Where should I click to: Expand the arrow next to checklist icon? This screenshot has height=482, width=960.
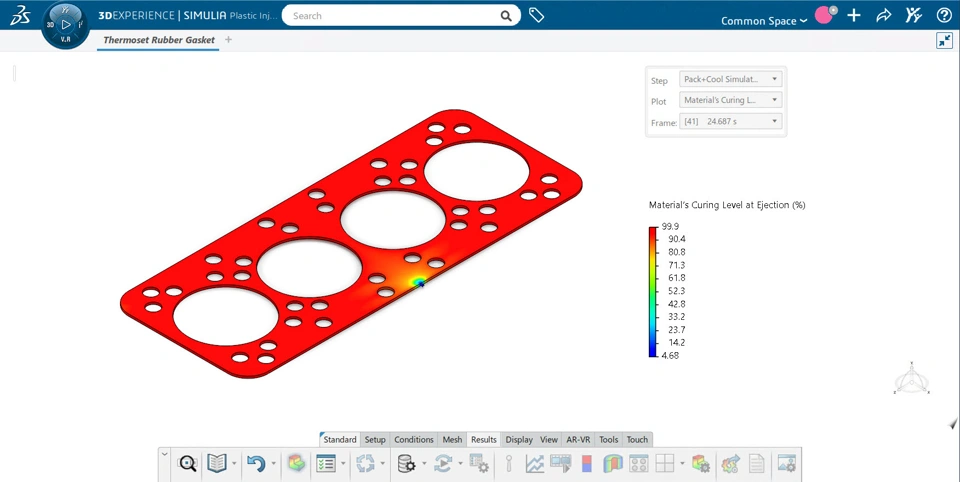[x=343, y=464]
